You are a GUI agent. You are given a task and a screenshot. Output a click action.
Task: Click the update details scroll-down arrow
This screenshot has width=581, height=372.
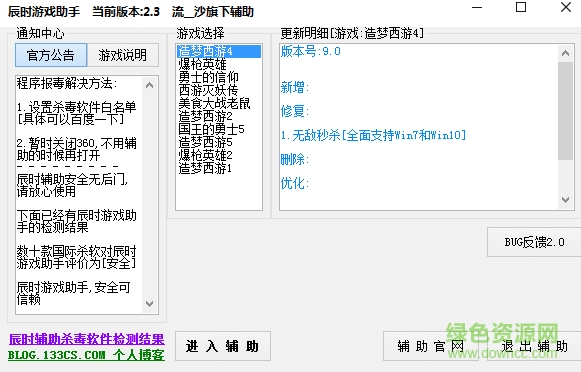tap(565, 200)
